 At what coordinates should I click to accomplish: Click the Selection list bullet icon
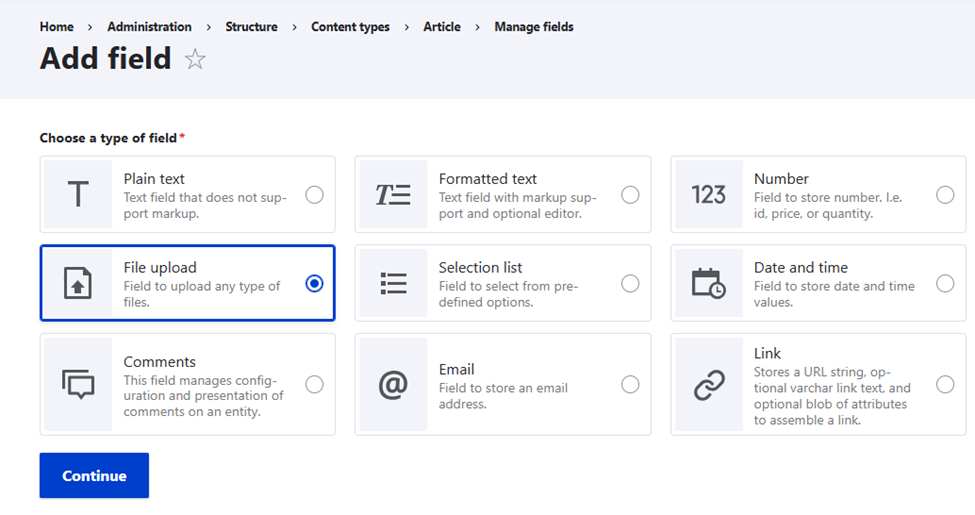tap(393, 284)
